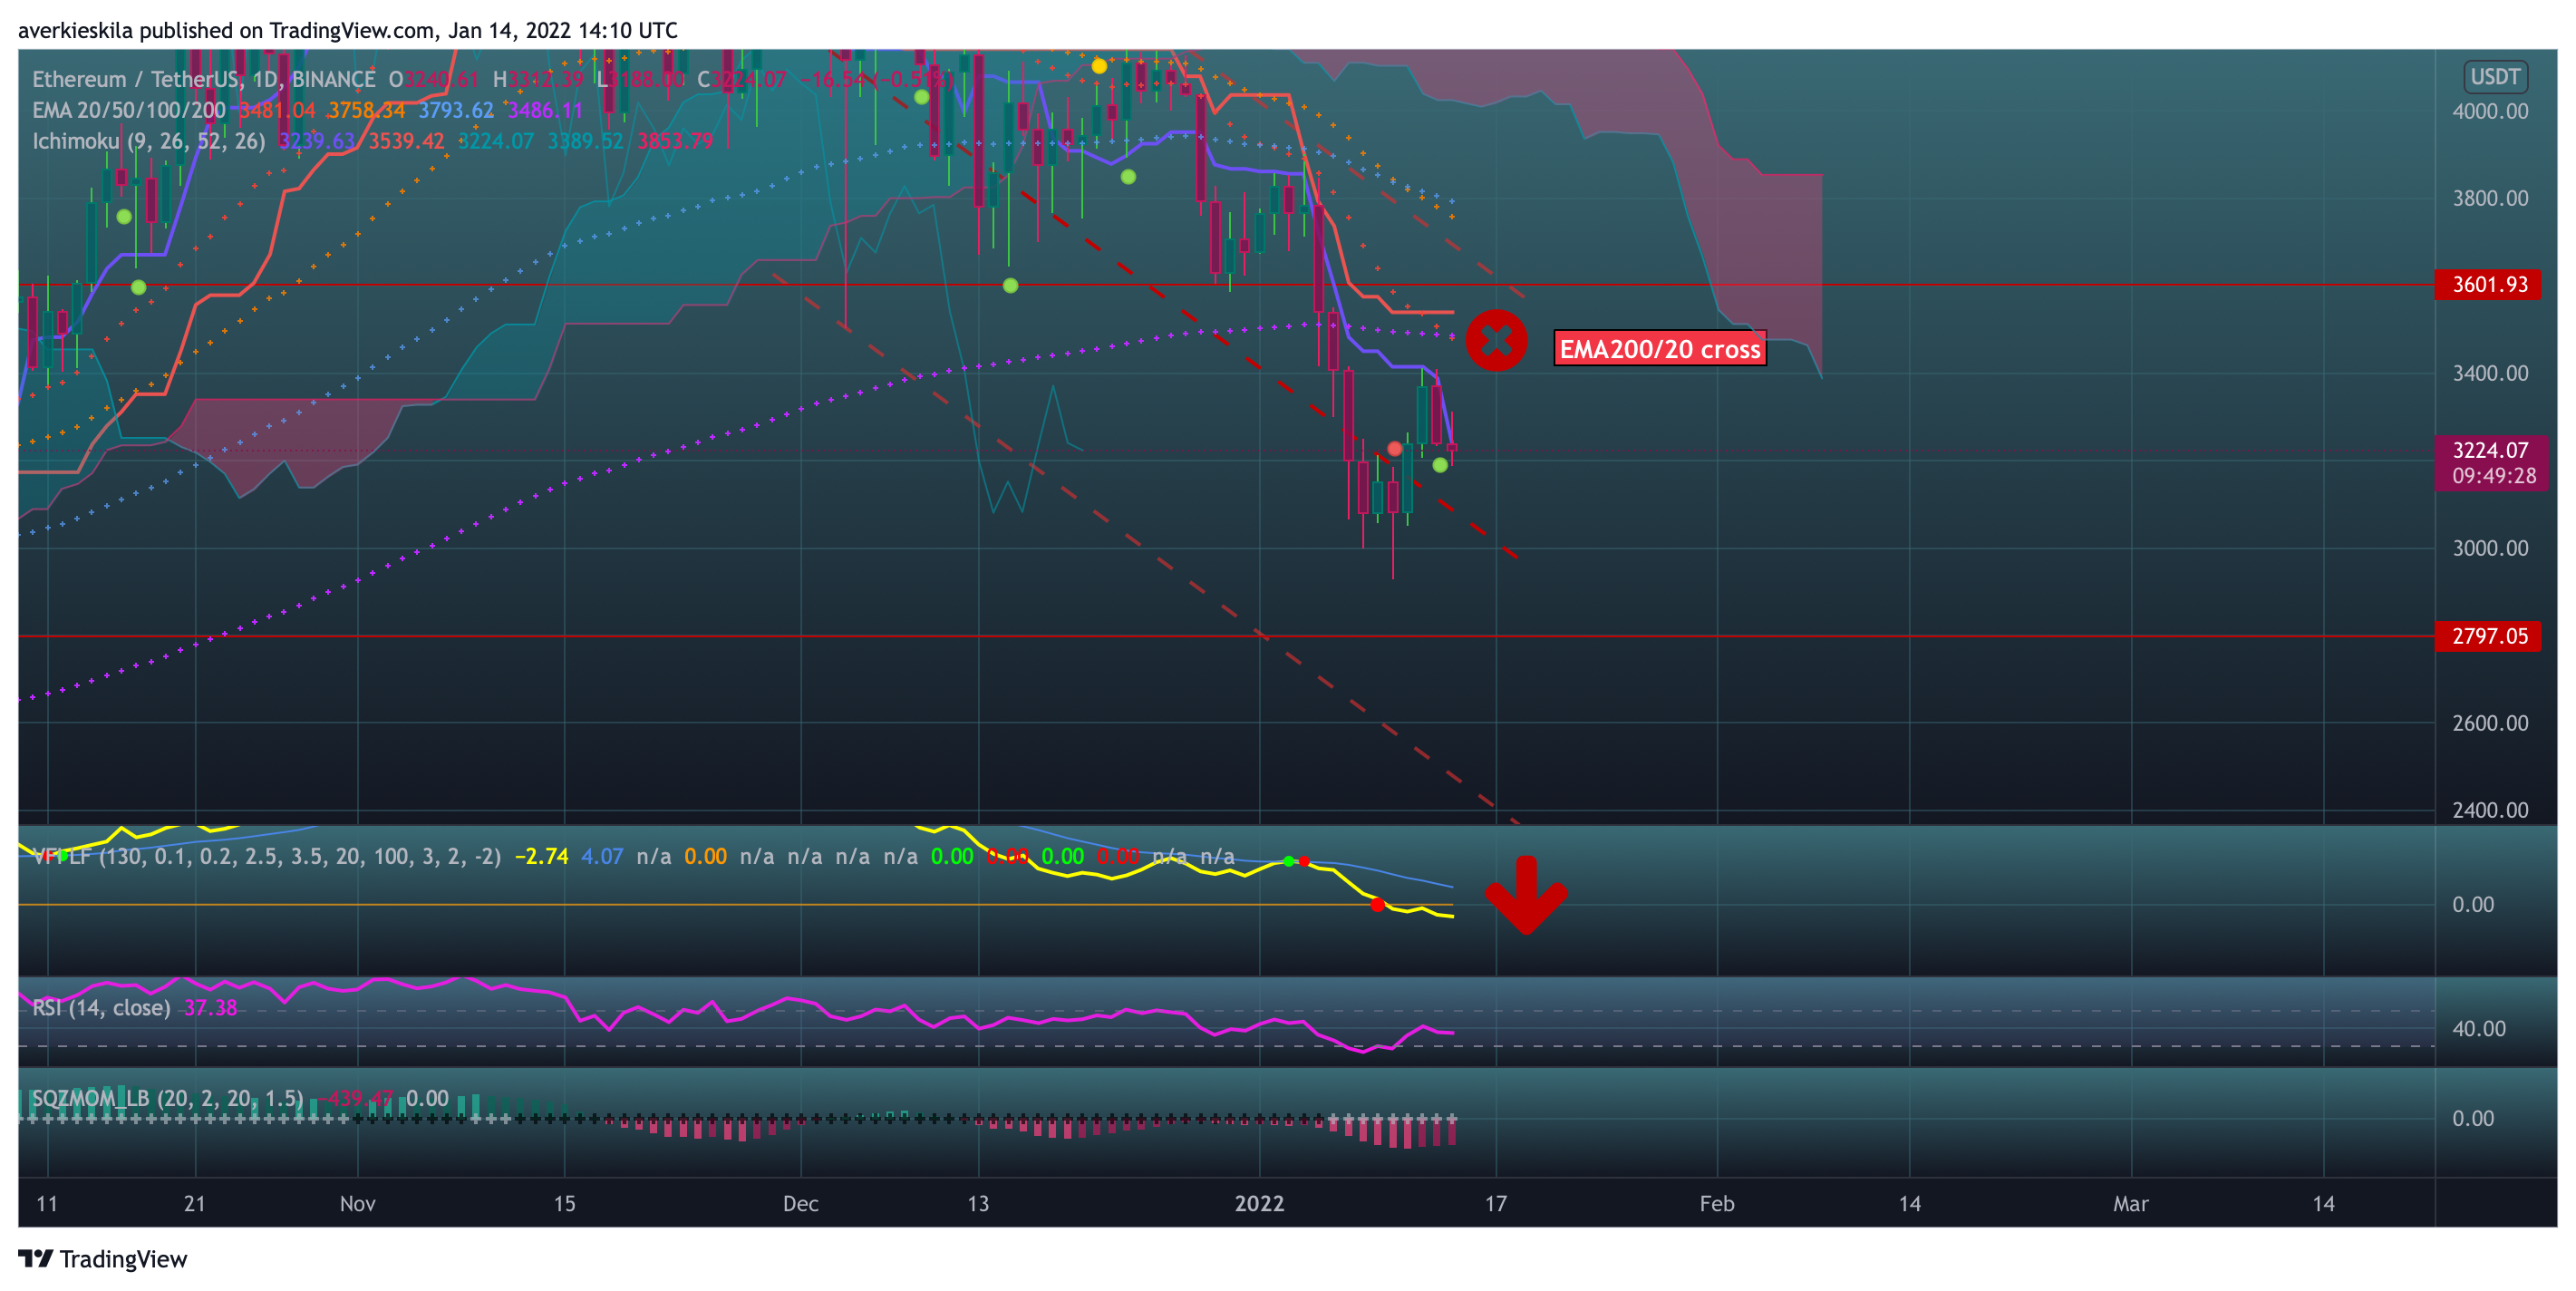Click the Dec label on time axis
This screenshot has width=2576, height=1291.
click(x=801, y=1203)
